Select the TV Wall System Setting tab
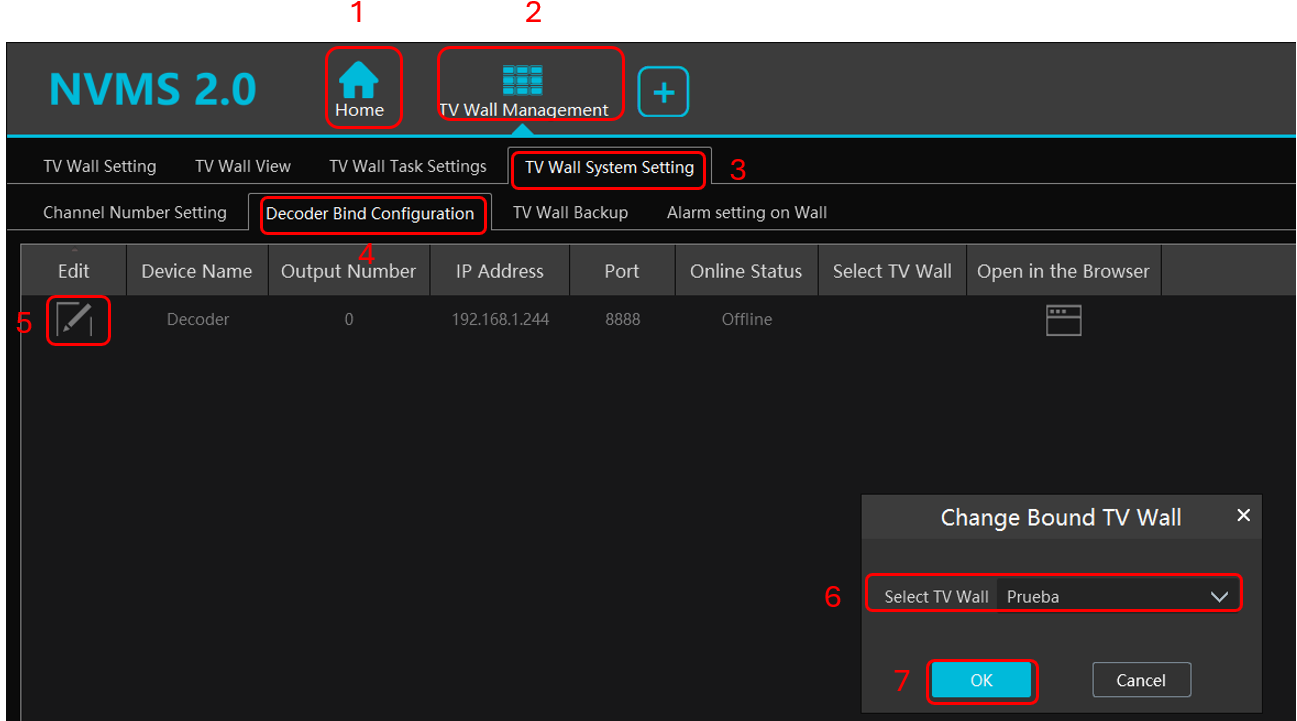 tap(609, 167)
